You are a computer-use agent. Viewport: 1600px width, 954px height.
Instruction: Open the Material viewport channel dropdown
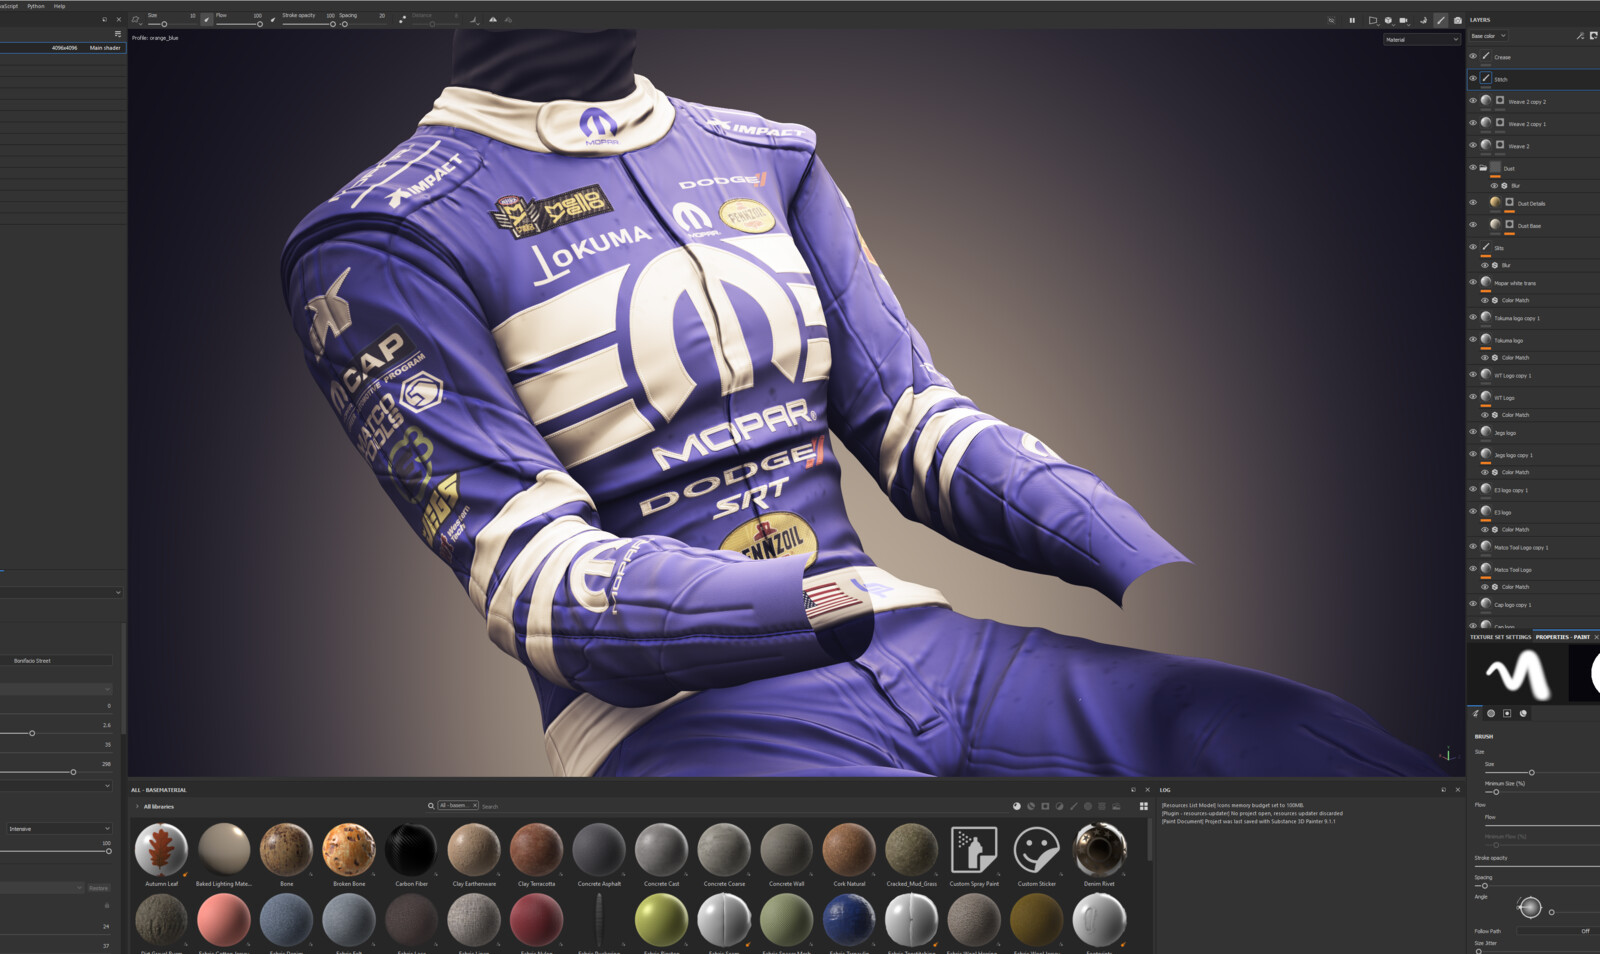[x=1422, y=39]
